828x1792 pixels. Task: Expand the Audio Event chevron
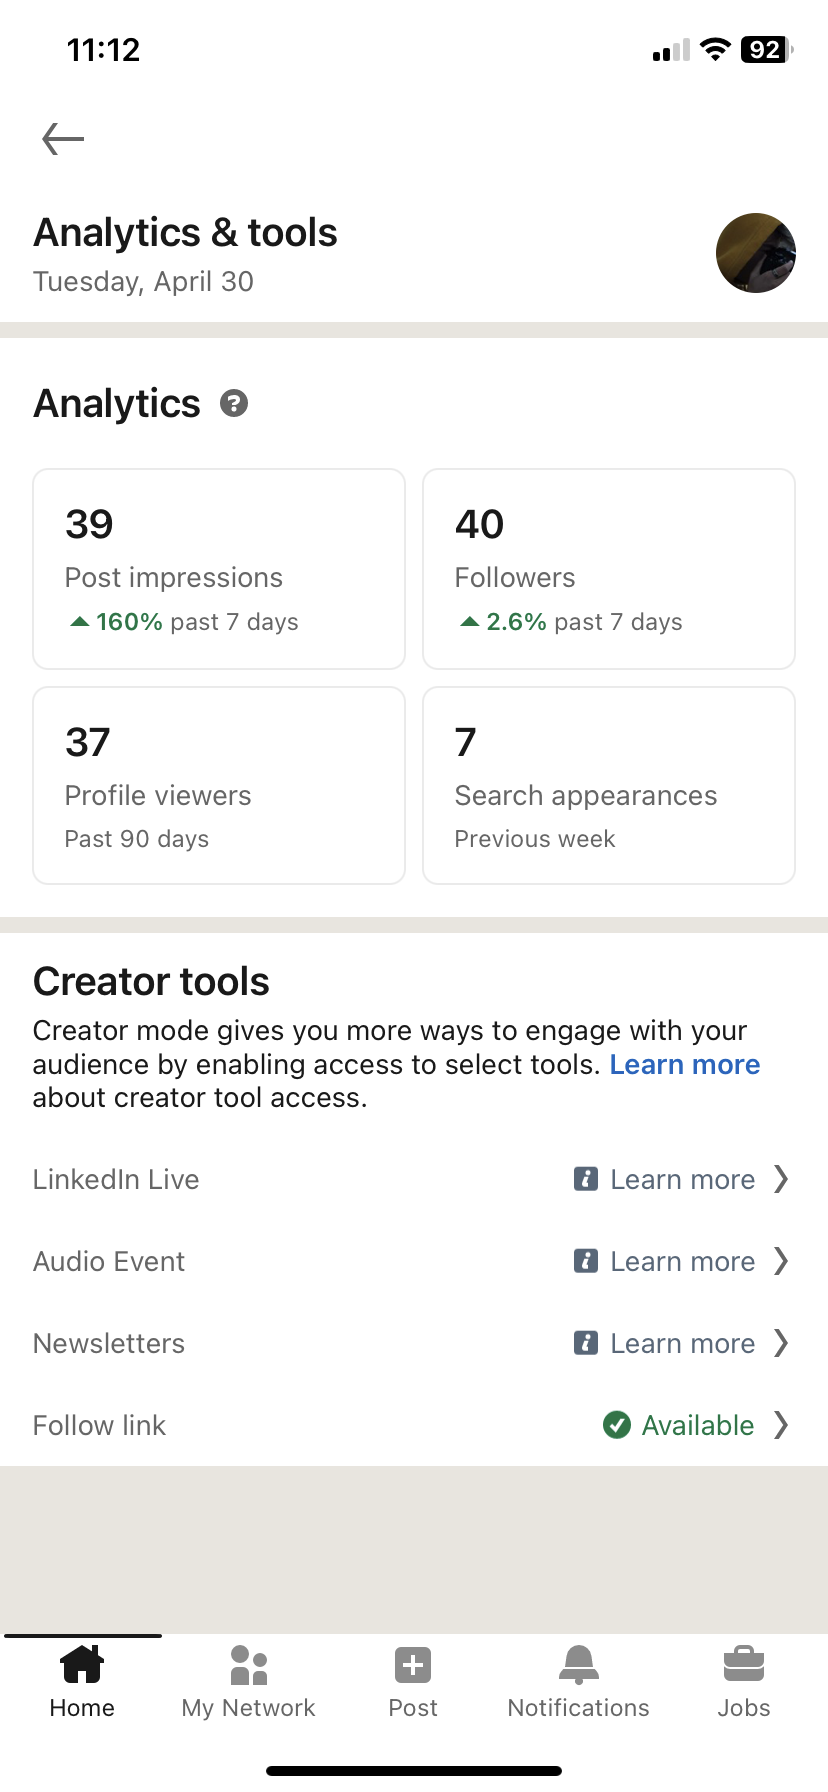click(781, 1261)
